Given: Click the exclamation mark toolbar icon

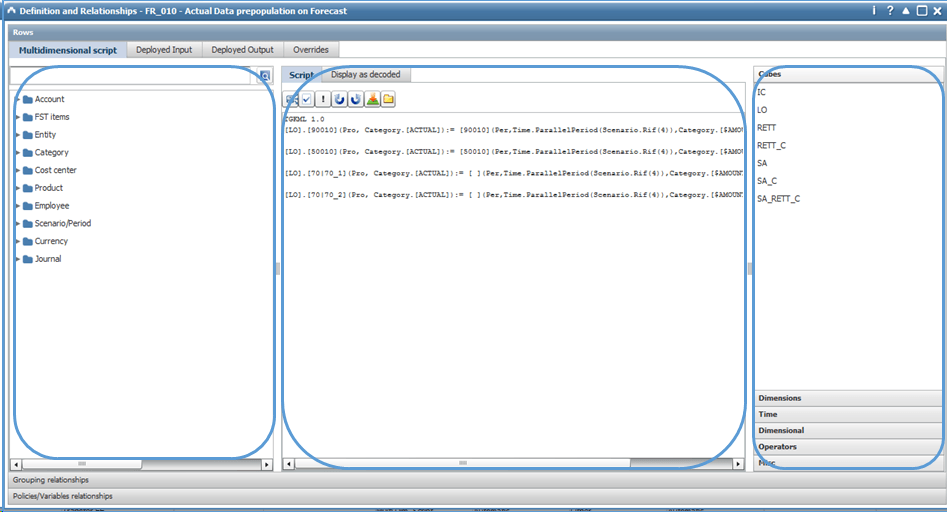Looking at the screenshot, I should [323, 100].
